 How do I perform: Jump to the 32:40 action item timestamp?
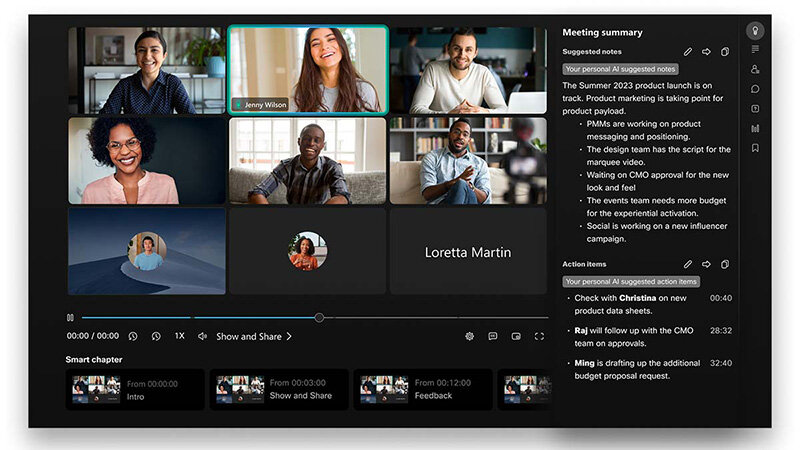click(x=721, y=363)
